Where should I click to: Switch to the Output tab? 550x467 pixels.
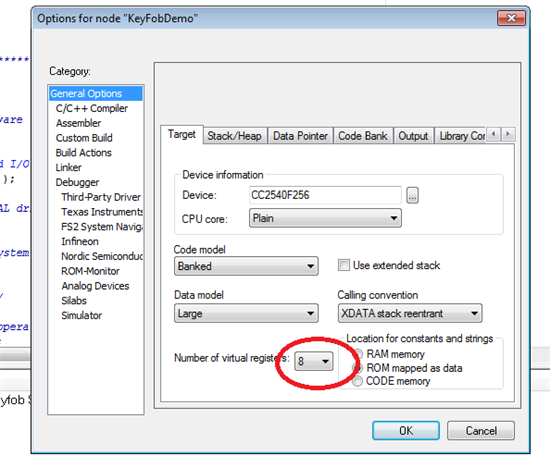(413, 136)
